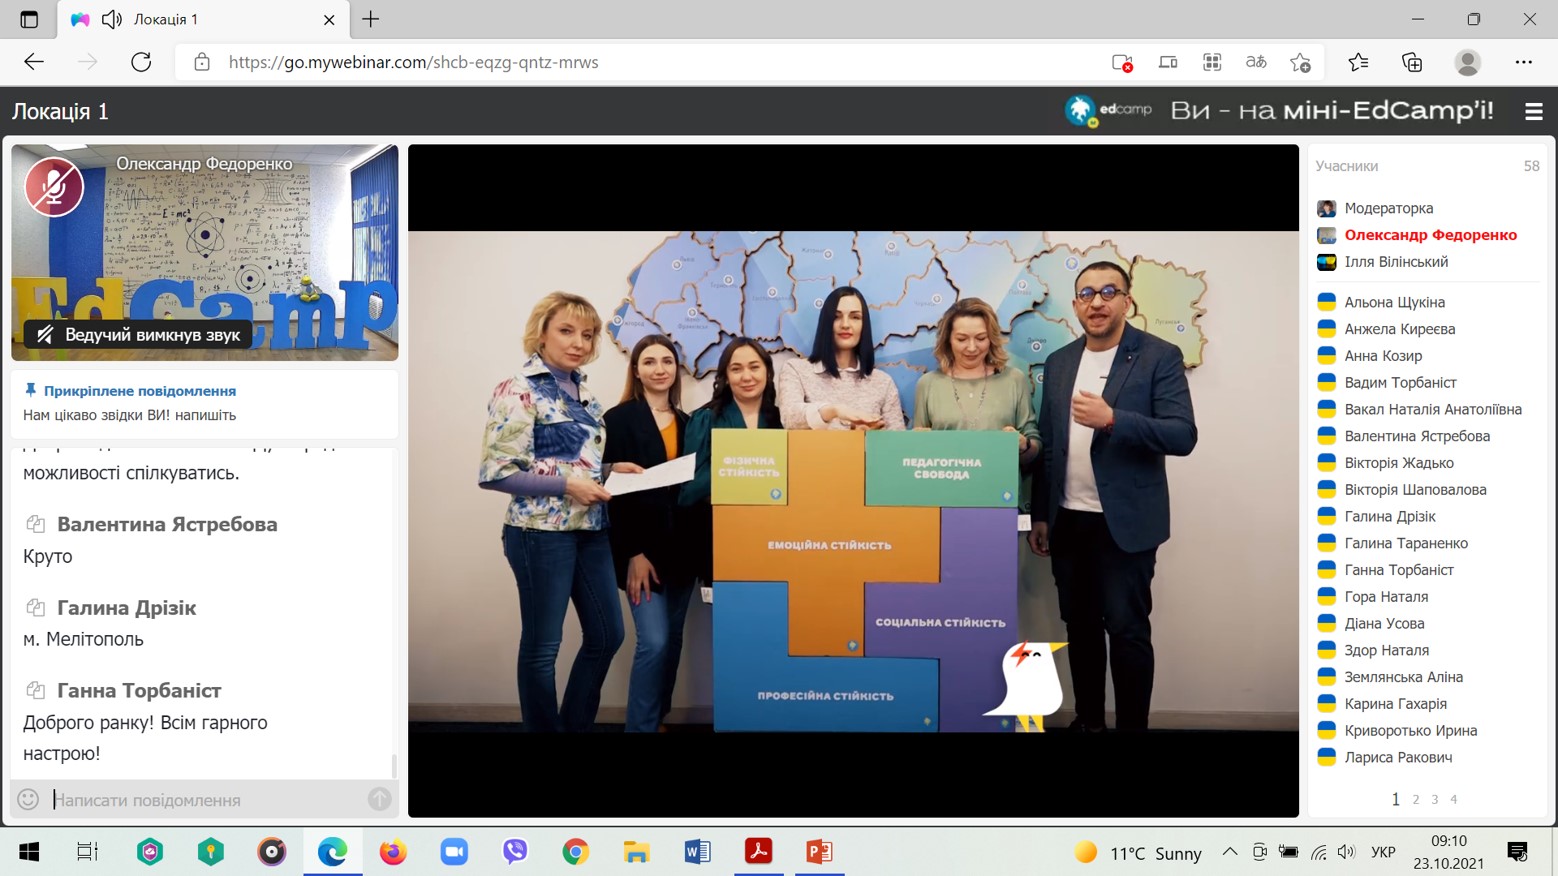This screenshot has width=1558, height=876.
Task: Show hidden system tray icons
Action: coord(1230,852)
